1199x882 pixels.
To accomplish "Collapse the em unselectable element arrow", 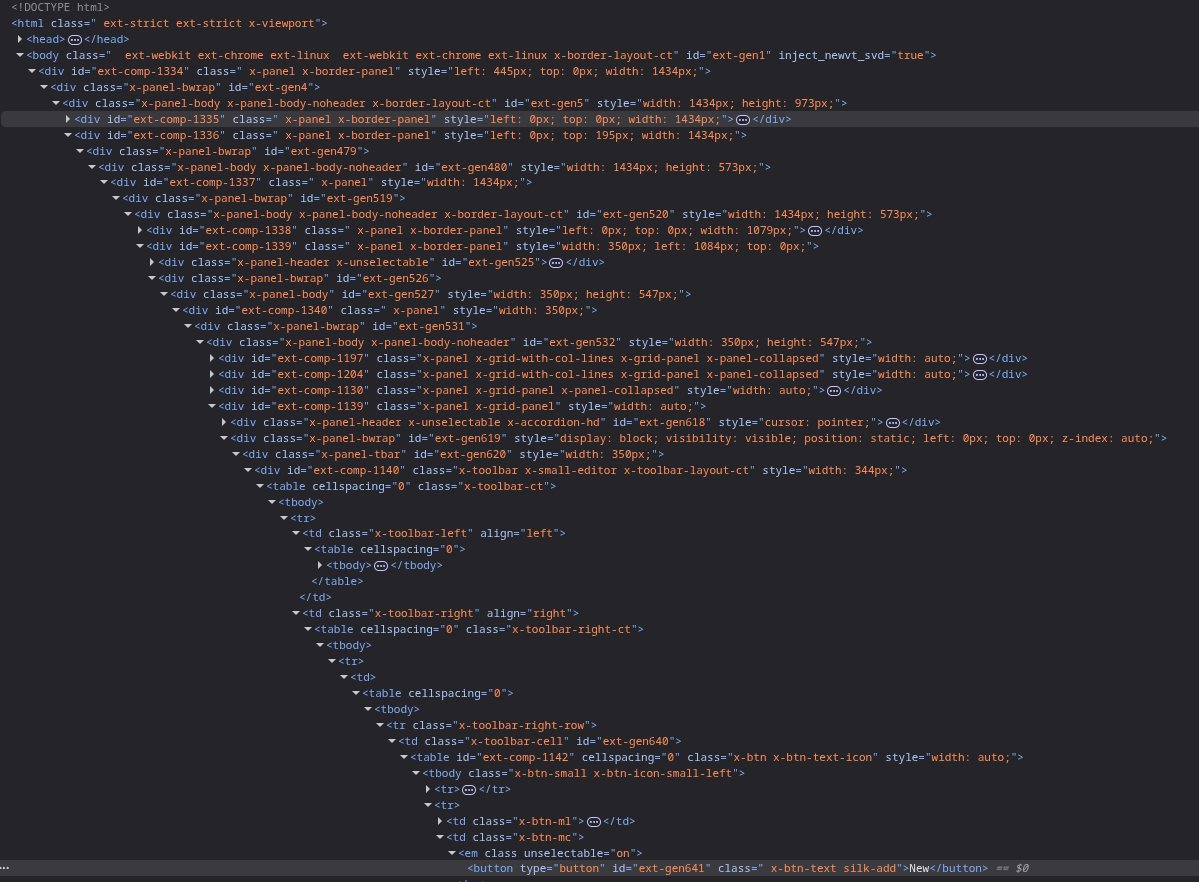I will pos(452,854).
